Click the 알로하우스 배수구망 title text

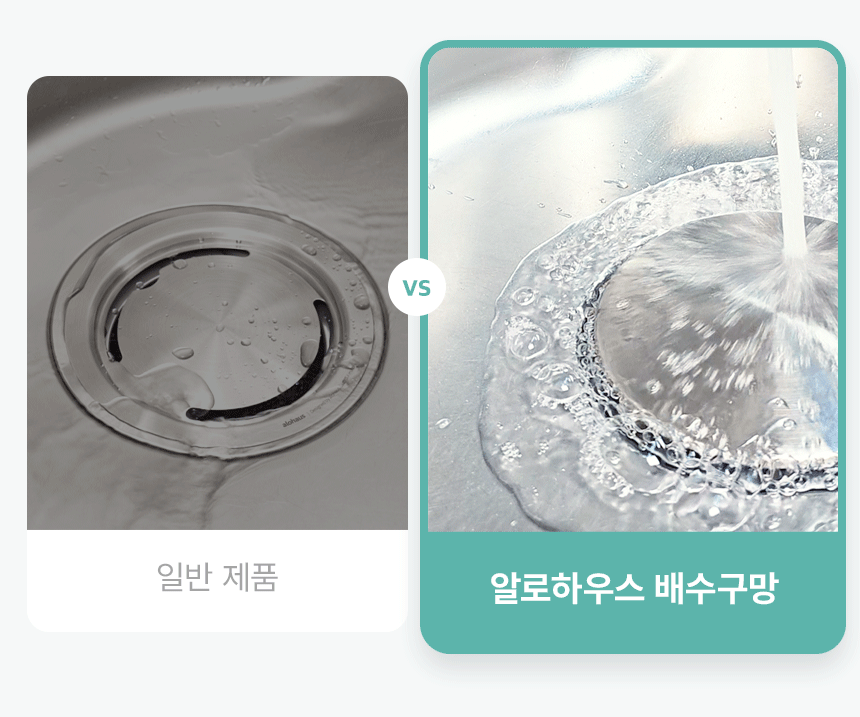[x=633, y=589]
